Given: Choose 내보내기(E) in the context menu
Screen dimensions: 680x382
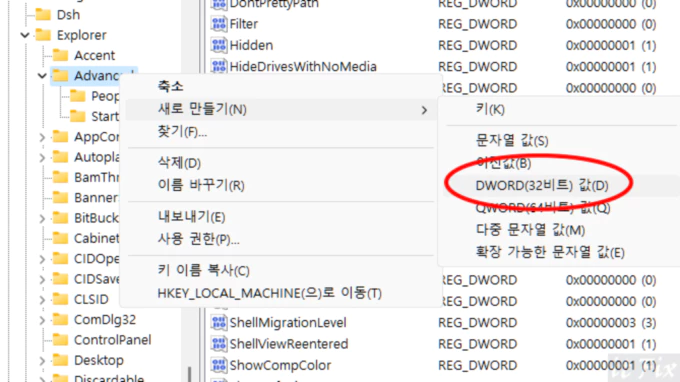Looking at the screenshot, I should tap(281, 217).
